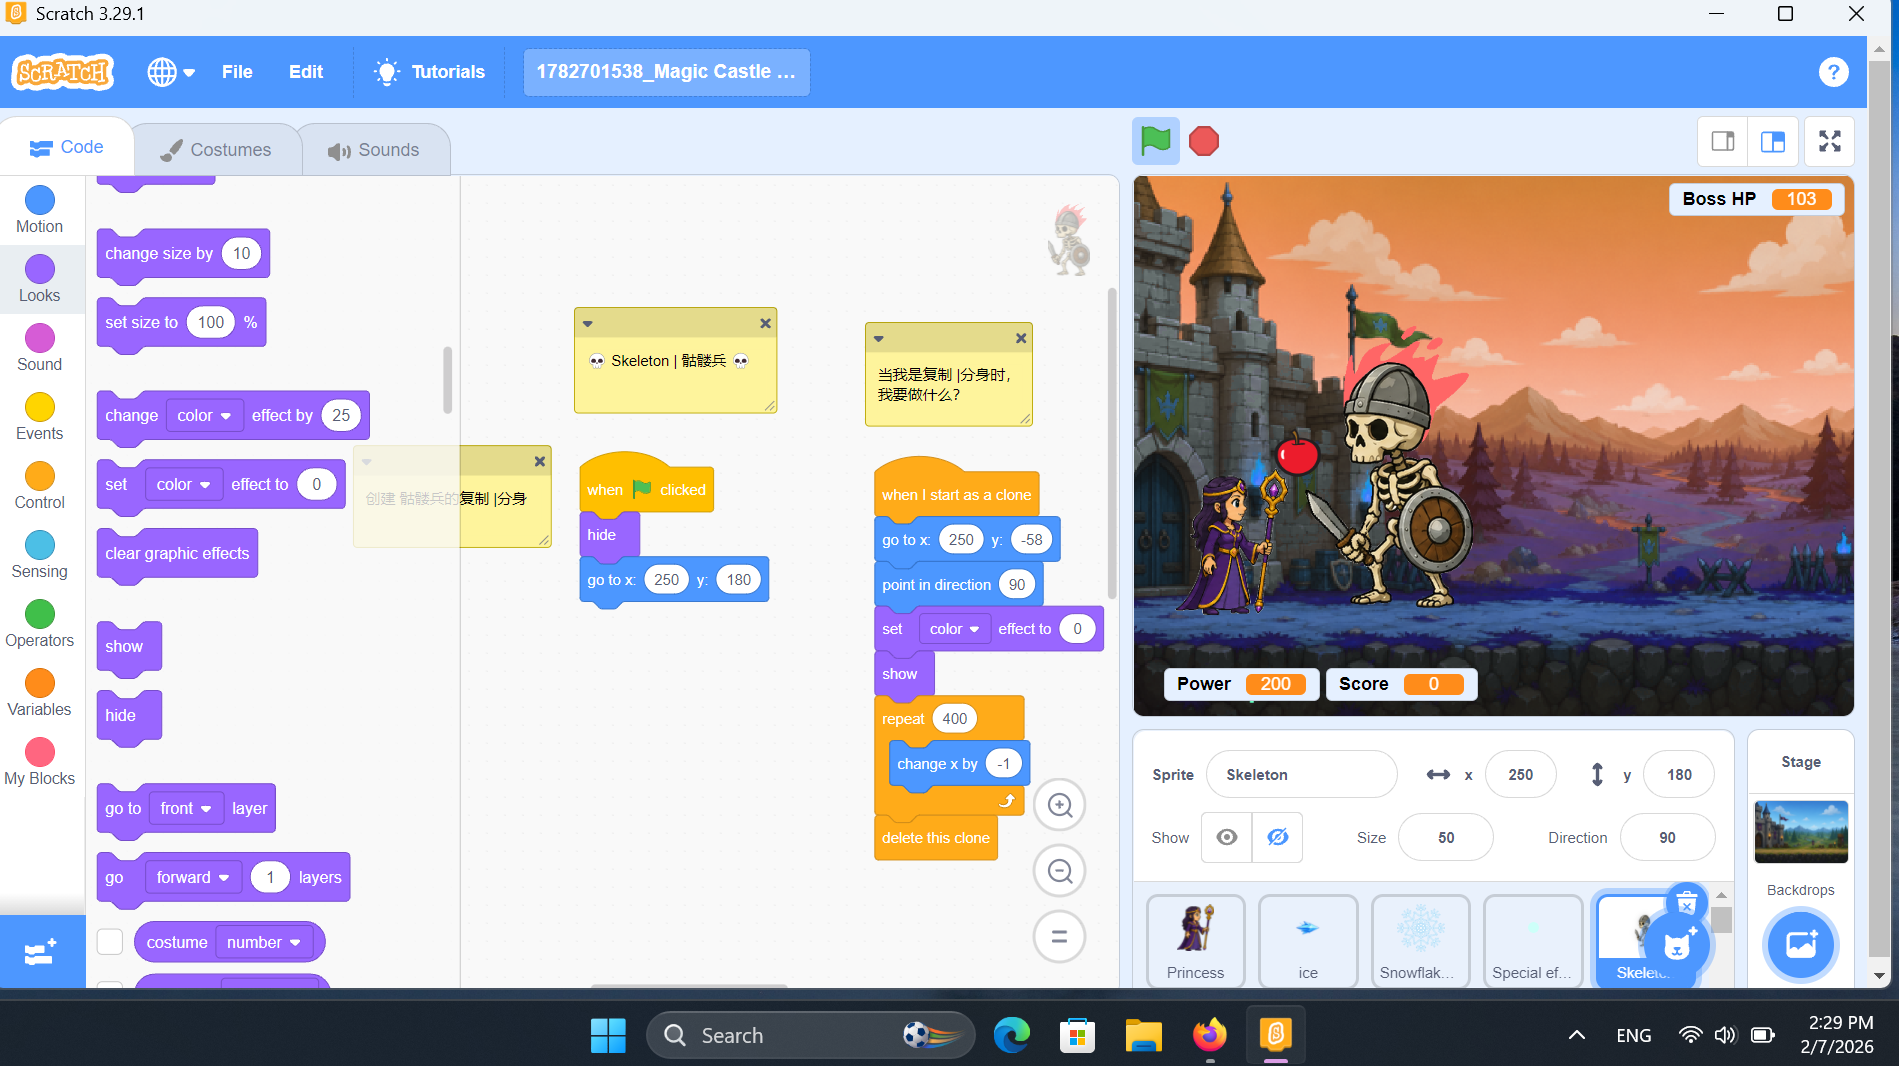Open color dropdown in the script's set effect block
Viewport: 1899px width, 1066px height.
954,629
